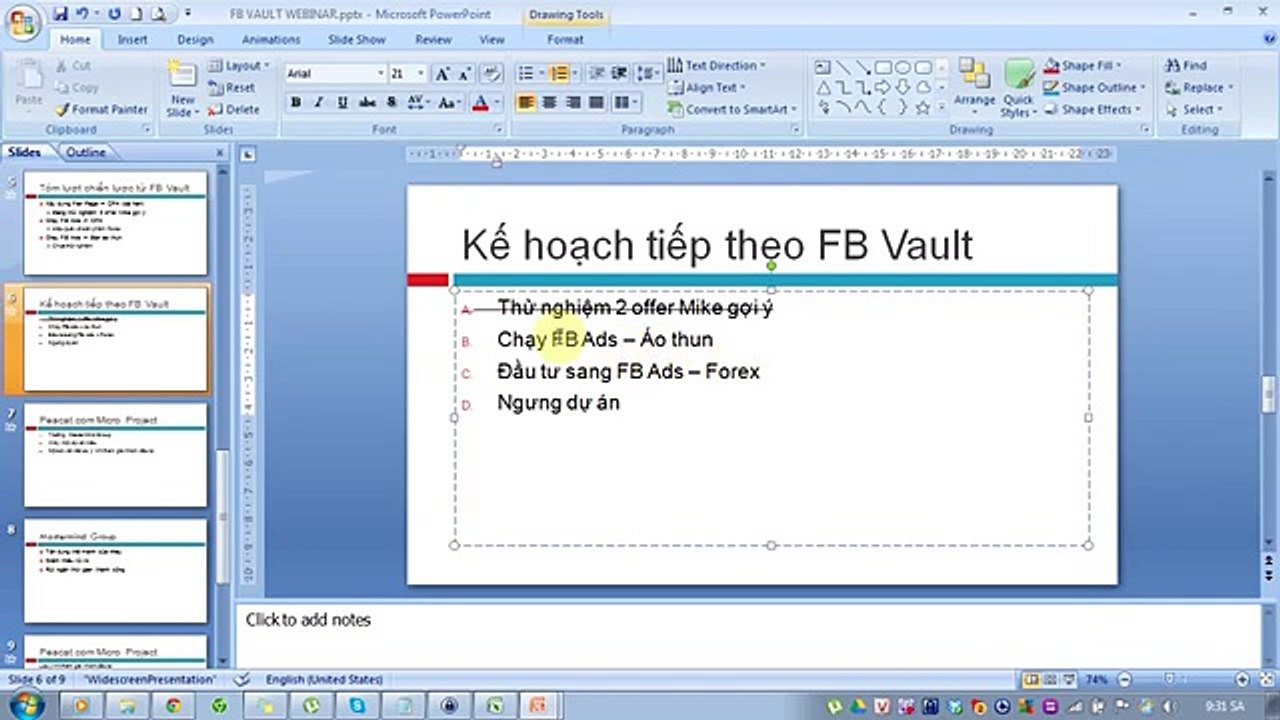Select the isosceles triangle shape

823,87
